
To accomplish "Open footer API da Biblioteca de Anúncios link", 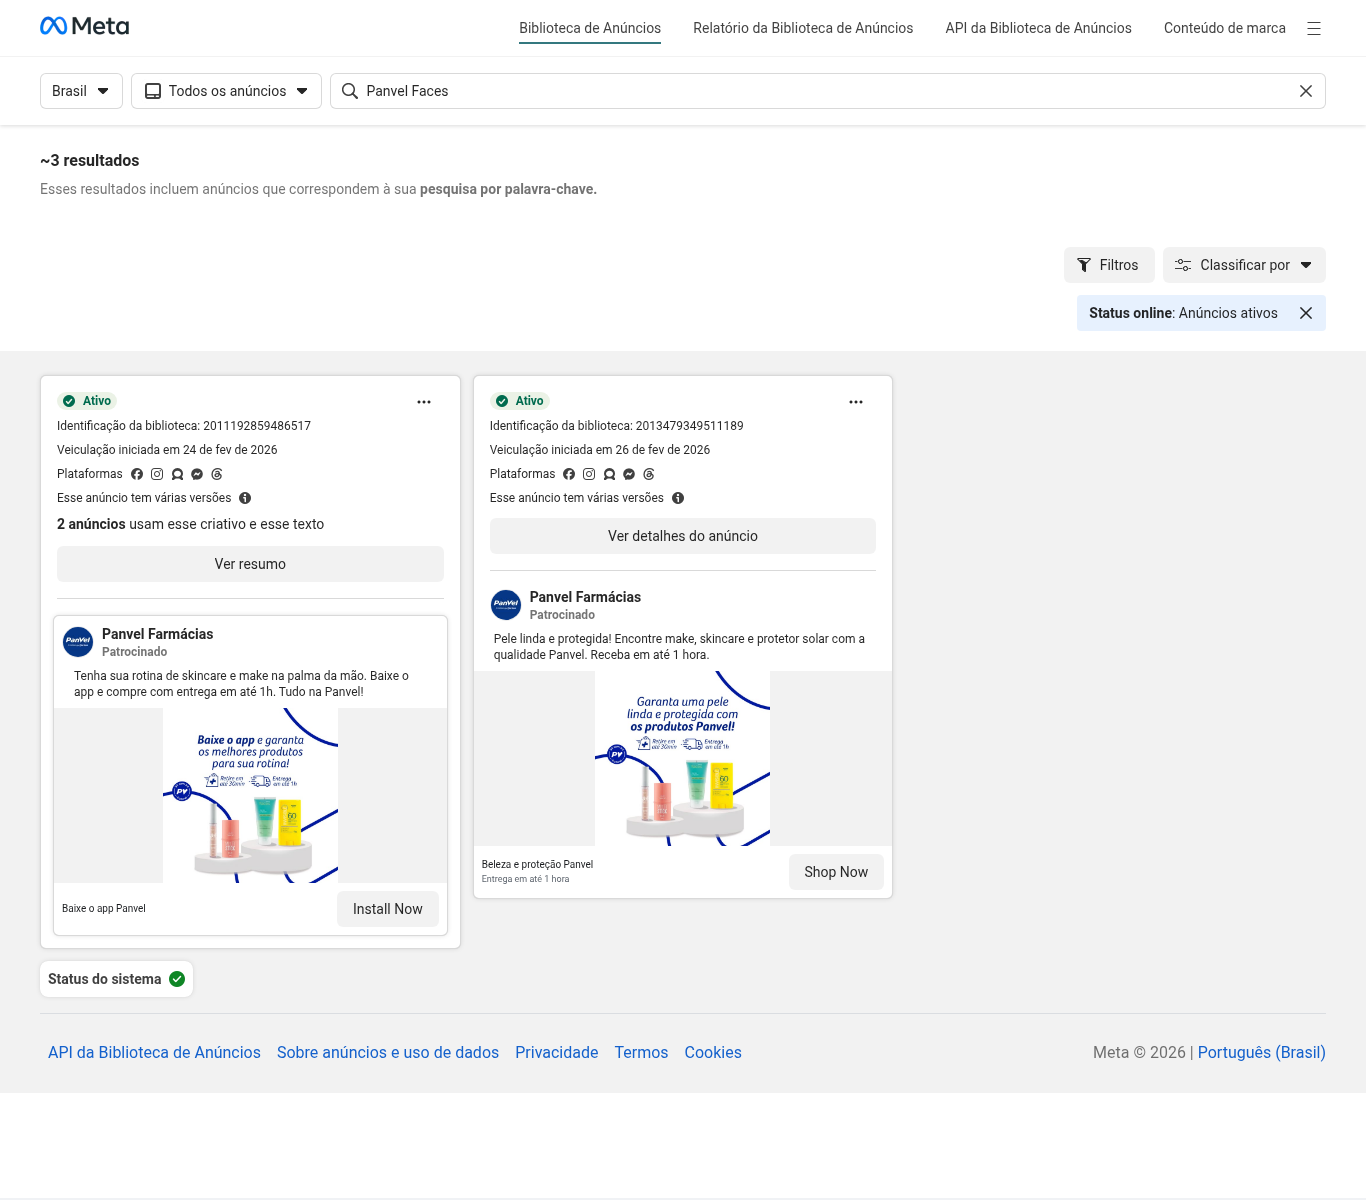I will click(154, 1052).
